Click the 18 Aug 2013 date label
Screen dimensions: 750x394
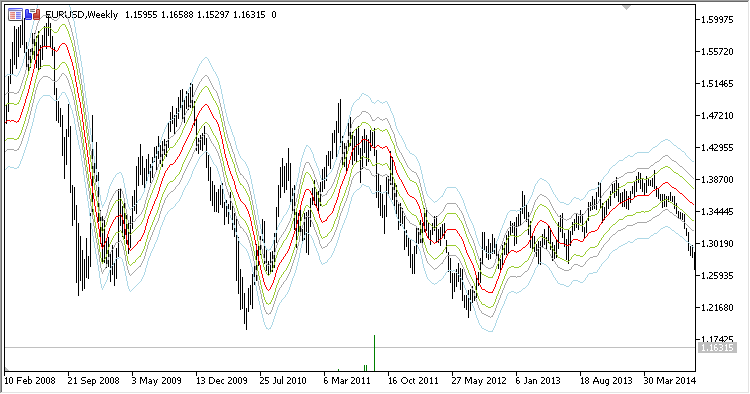[606, 381]
